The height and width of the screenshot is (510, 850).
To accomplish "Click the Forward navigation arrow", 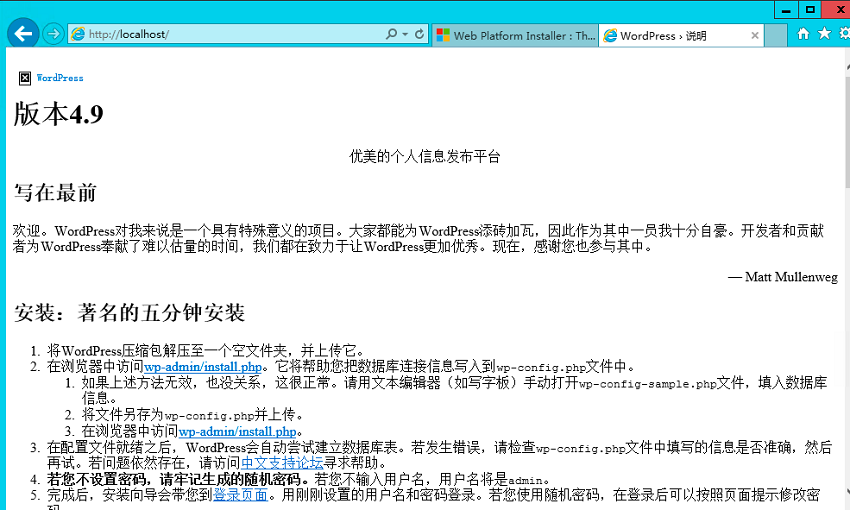I will click(53, 34).
